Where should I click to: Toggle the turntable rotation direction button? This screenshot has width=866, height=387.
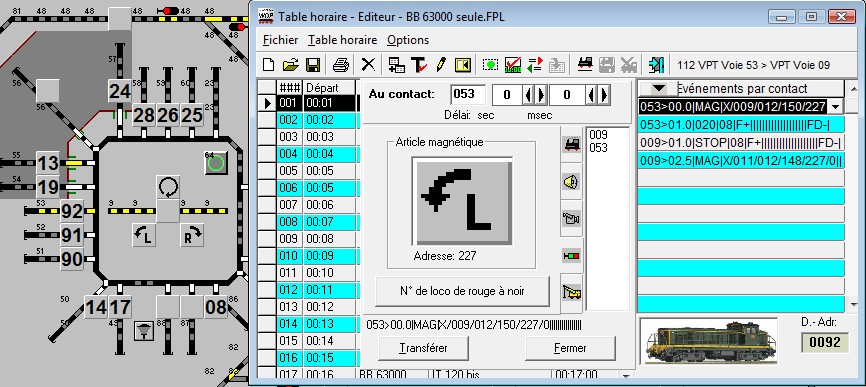pos(167,187)
